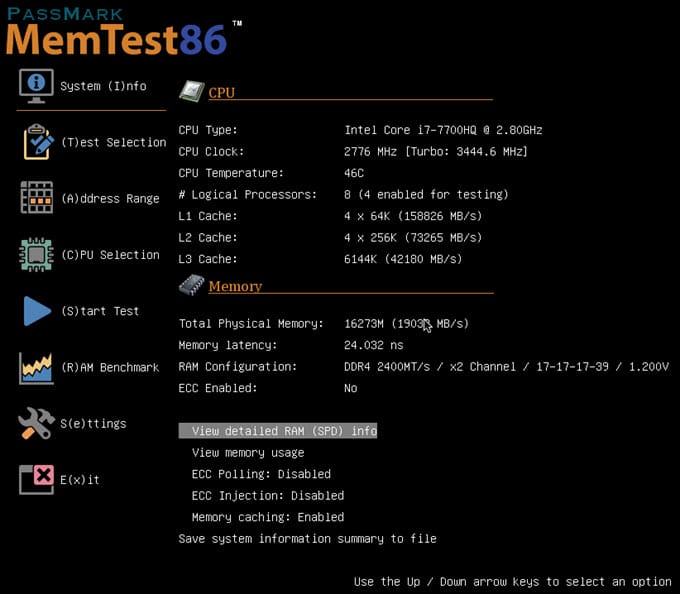Viewport: 680px width, 594px height.
Task: Open the (C)PU Selection menu label
Action: (x=110, y=255)
